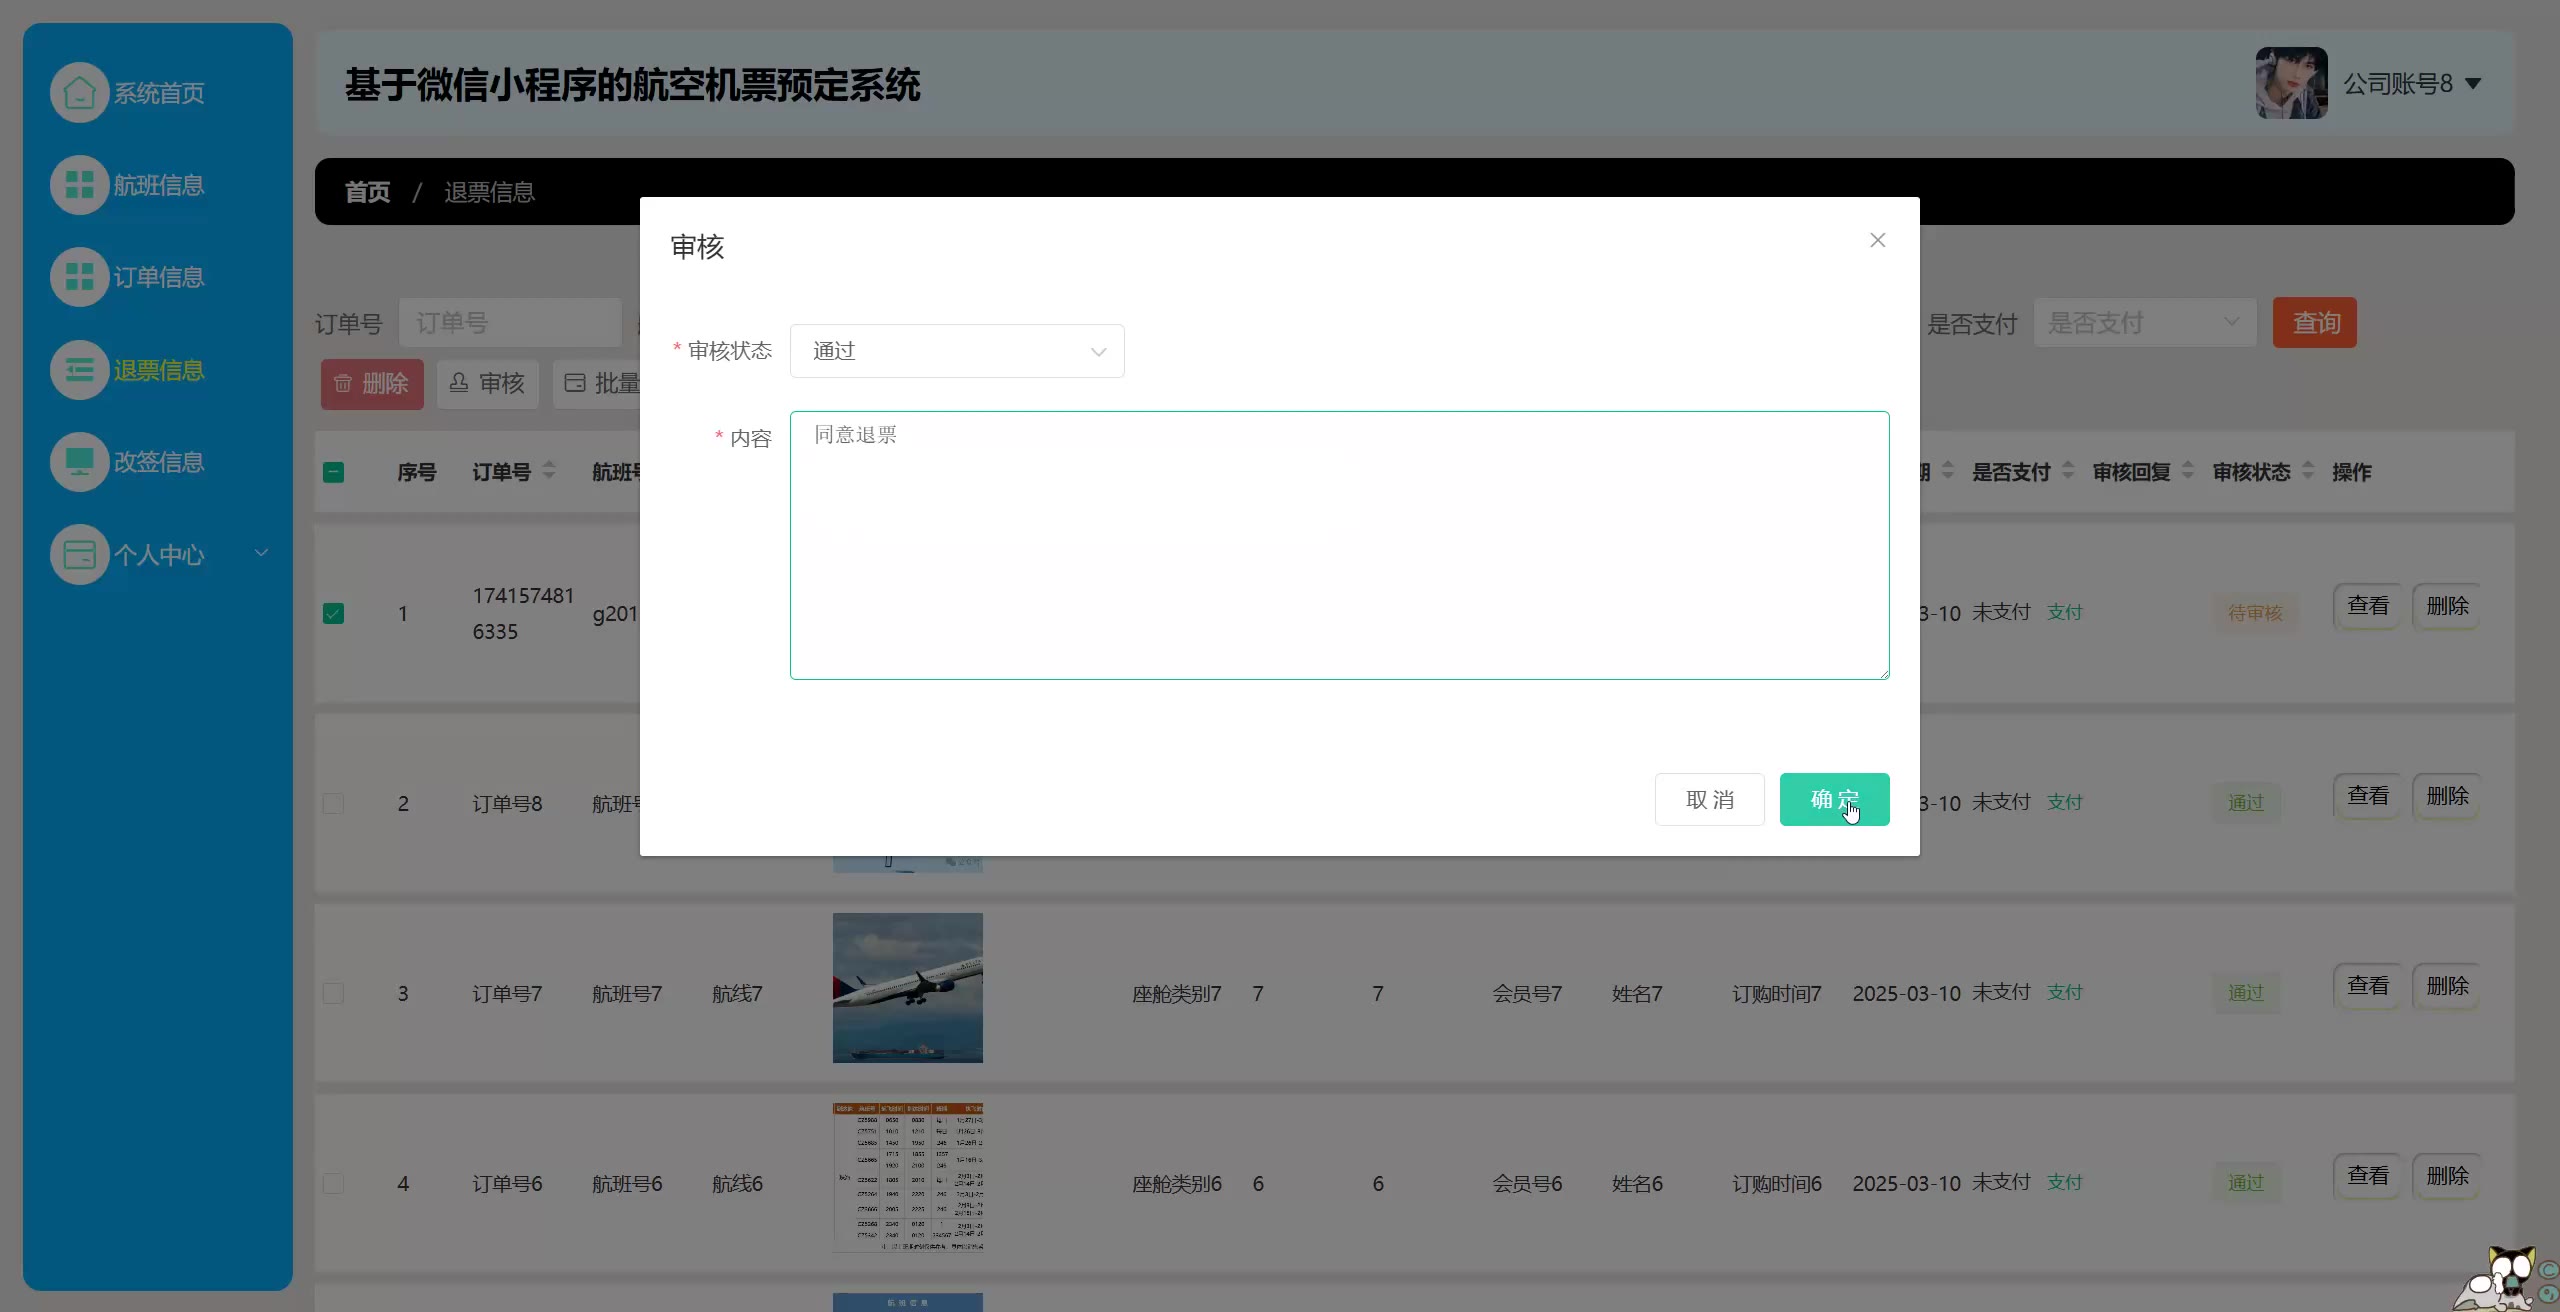
Task: Uncheck the checkbox for row 1
Action: click(x=334, y=613)
